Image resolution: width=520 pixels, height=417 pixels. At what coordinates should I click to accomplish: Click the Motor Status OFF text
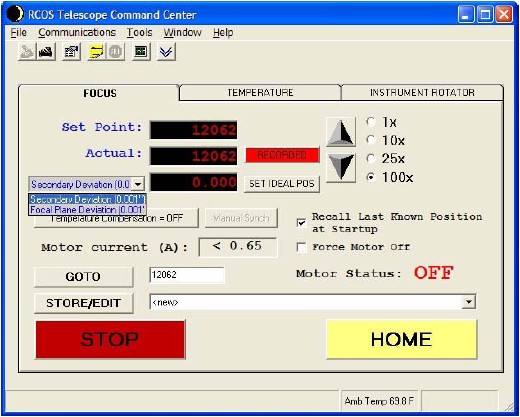(x=433, y=273)
